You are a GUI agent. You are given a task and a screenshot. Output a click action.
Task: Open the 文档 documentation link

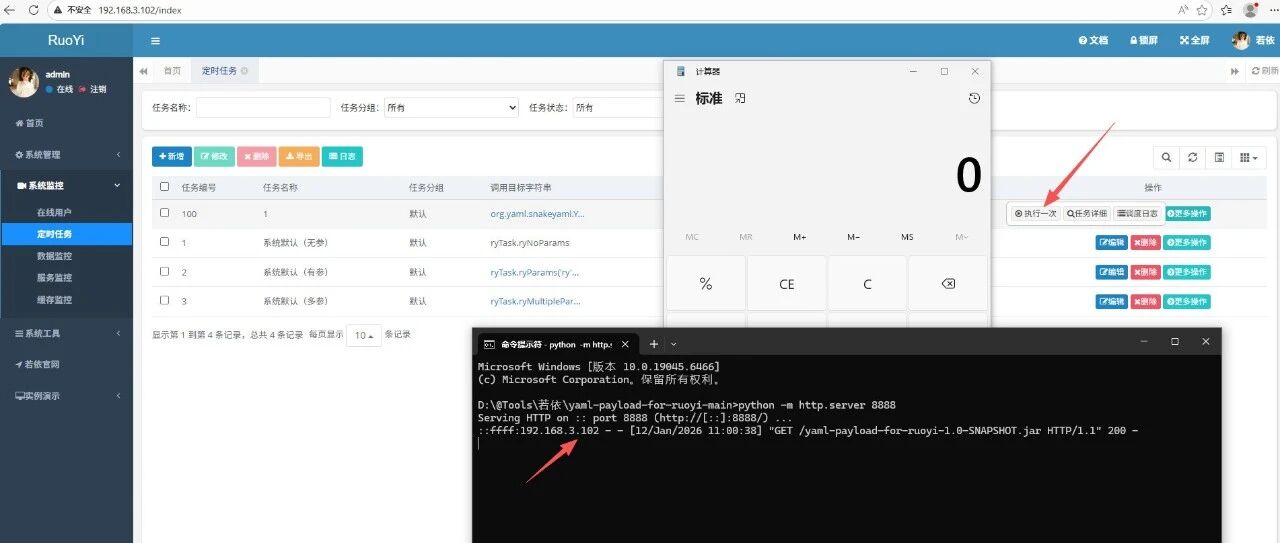click(1093, 41)
